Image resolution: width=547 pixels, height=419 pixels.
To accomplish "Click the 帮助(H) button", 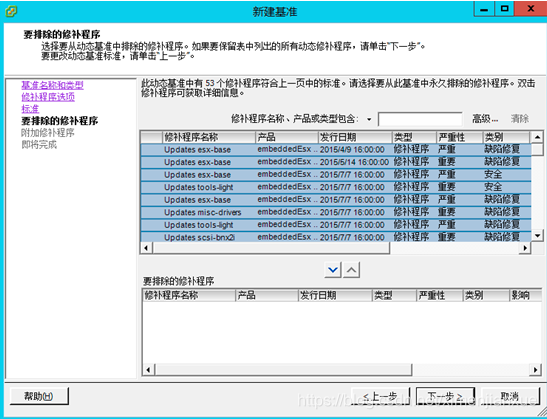I will 39,396.
